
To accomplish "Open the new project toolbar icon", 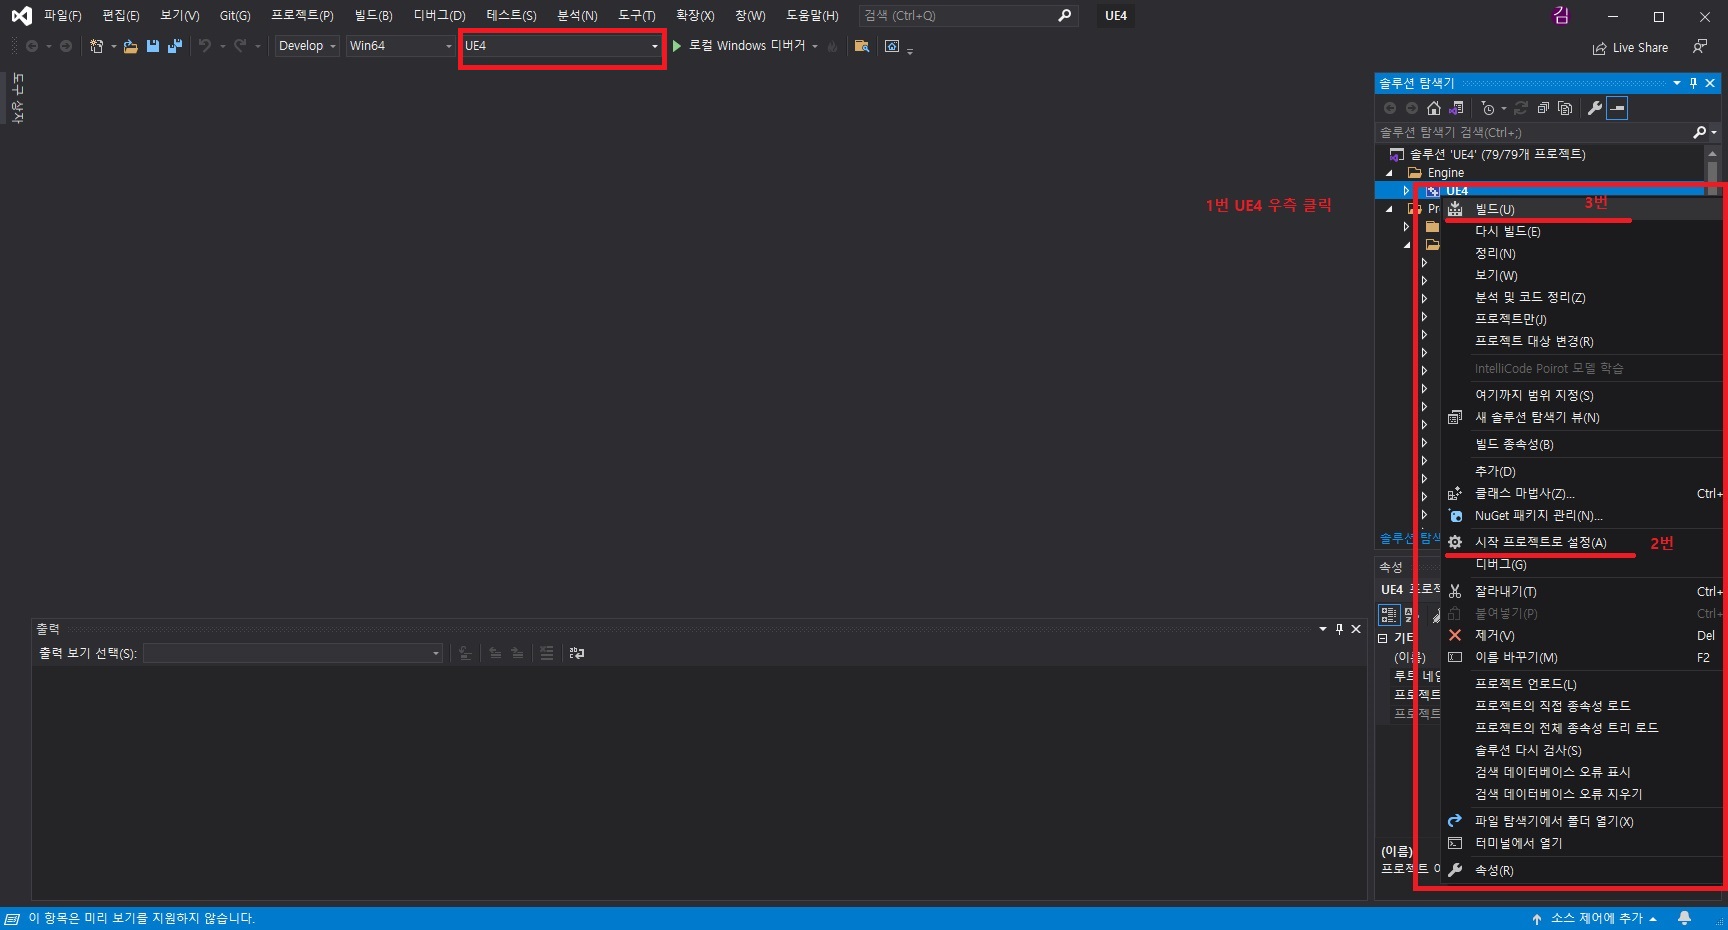I will [96, 46].
